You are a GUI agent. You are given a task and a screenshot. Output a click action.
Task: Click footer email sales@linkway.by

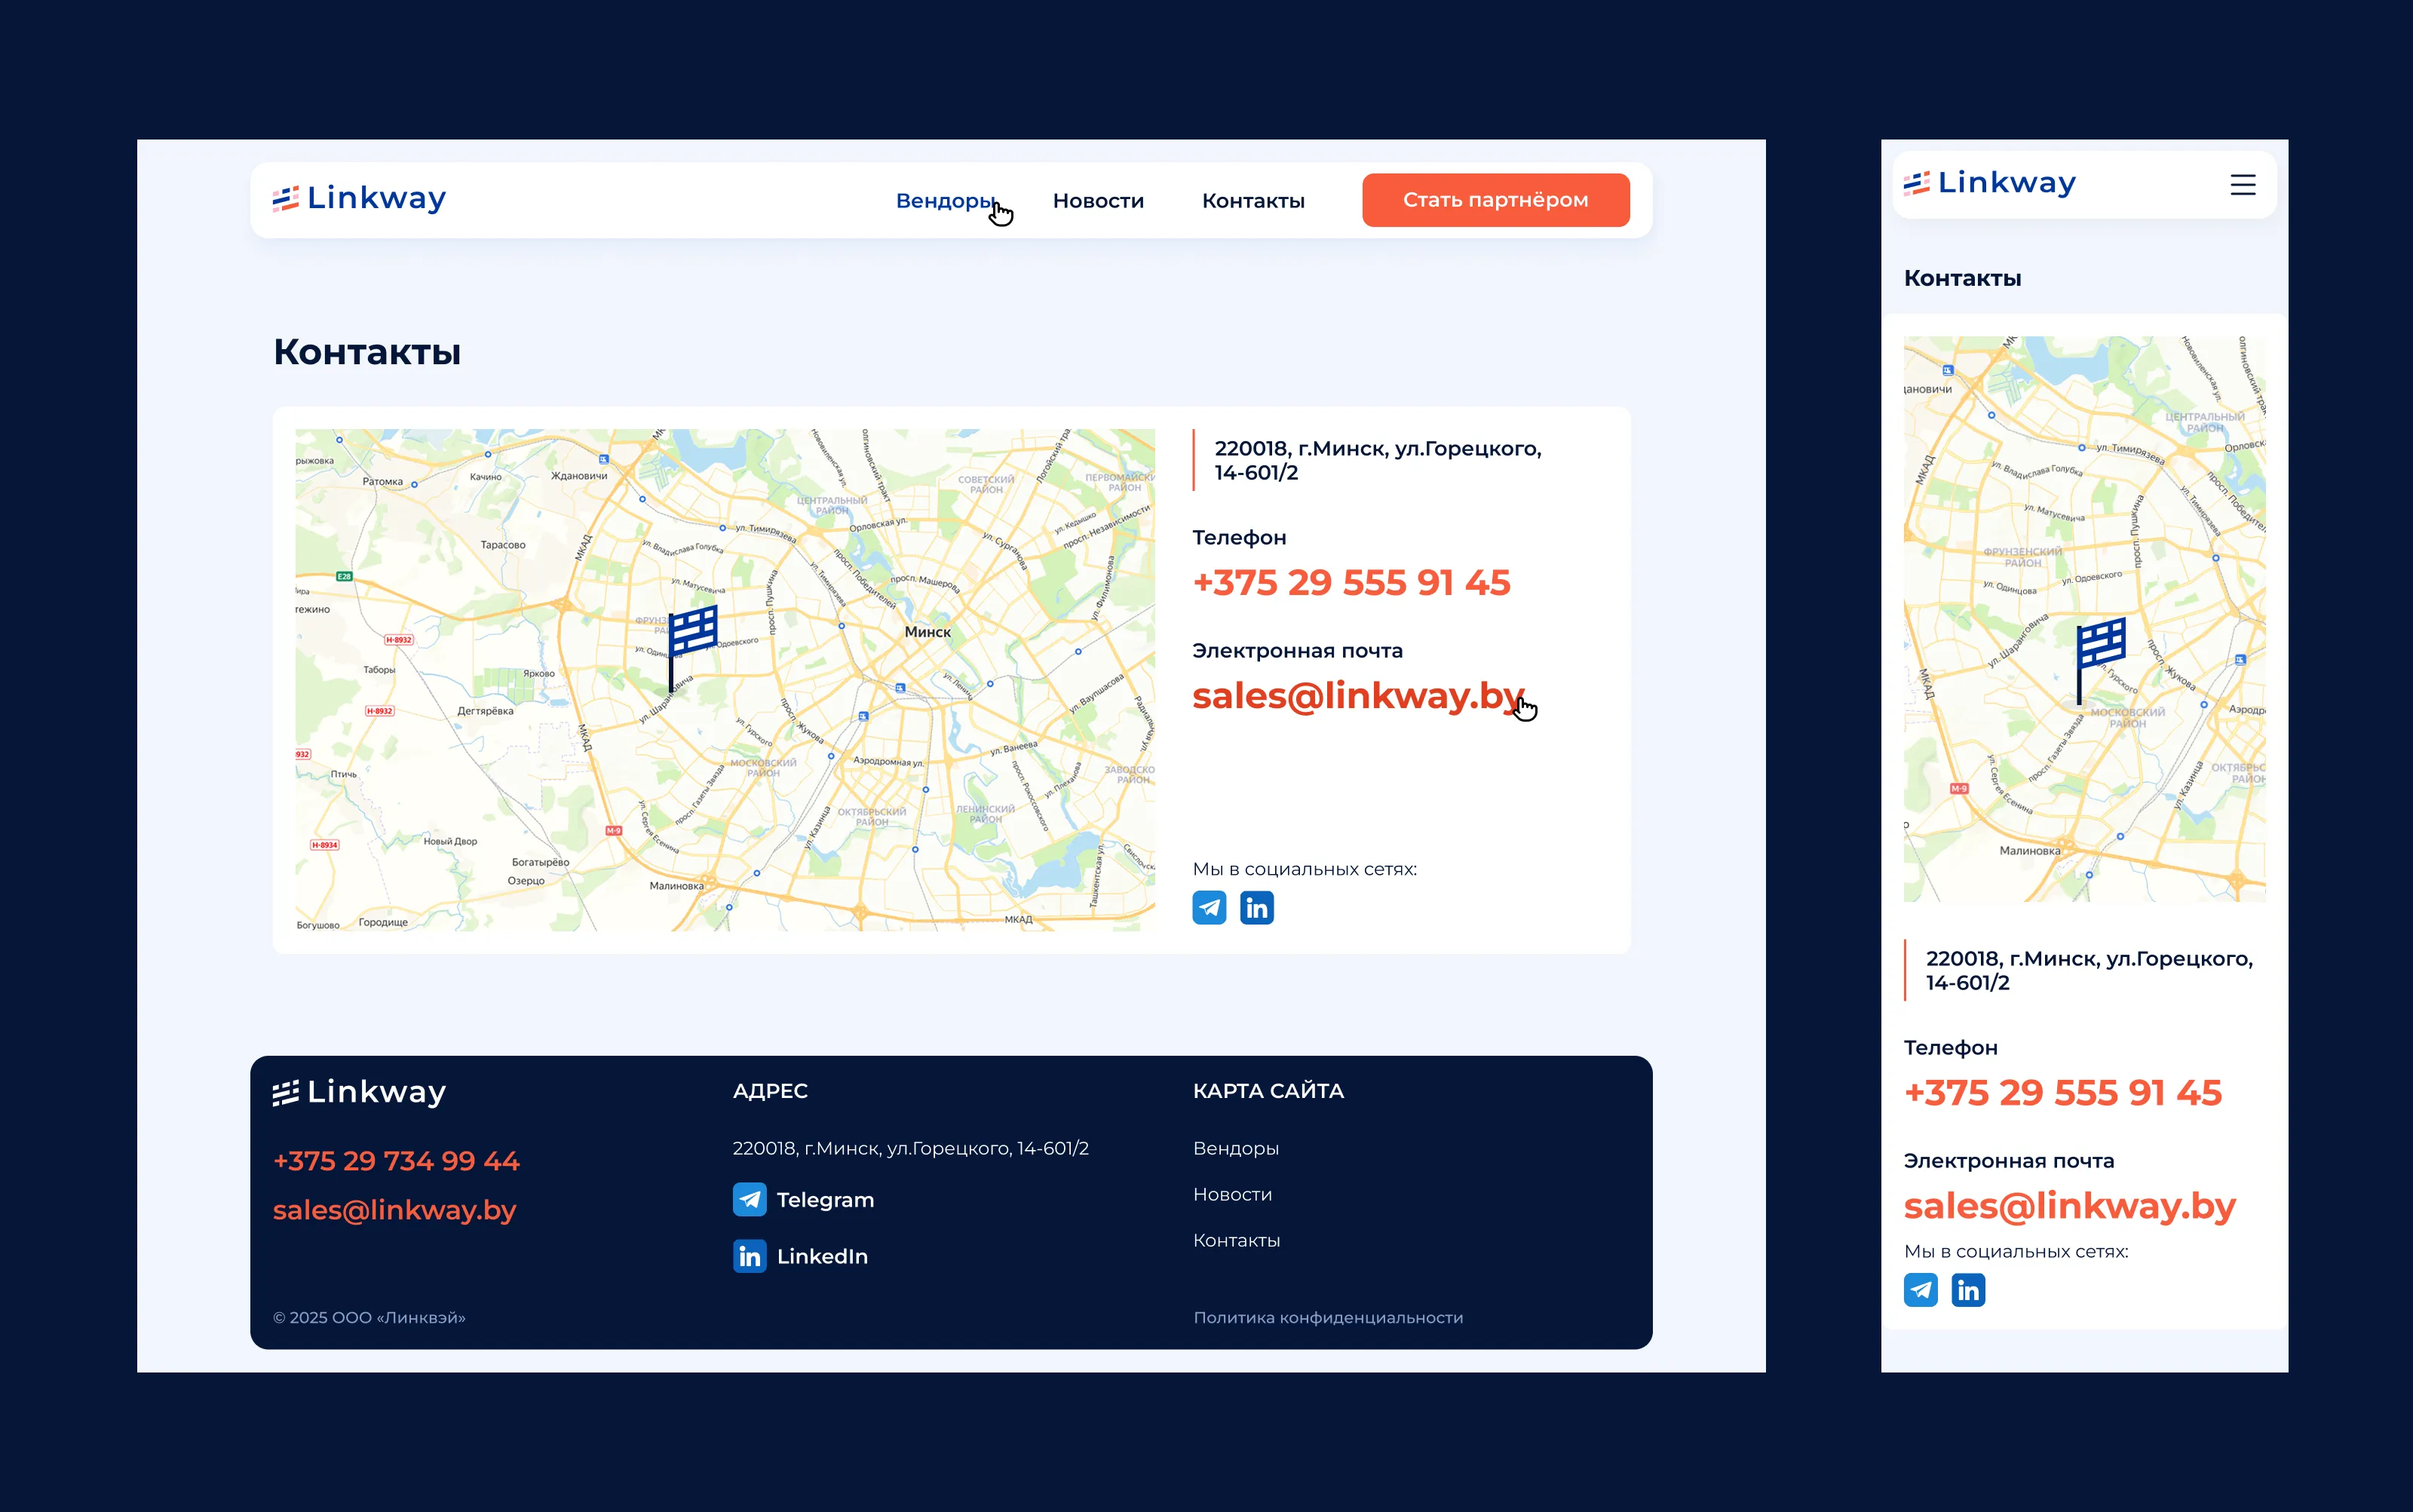394,1210
